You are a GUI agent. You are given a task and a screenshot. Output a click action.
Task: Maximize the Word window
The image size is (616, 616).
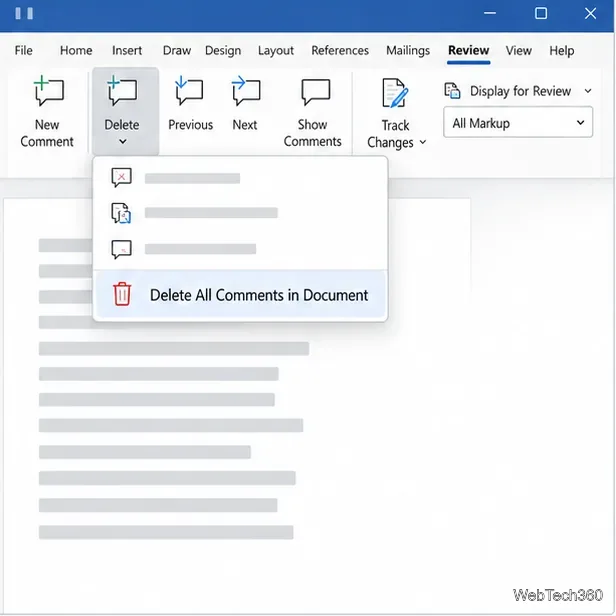pos(541,13)
